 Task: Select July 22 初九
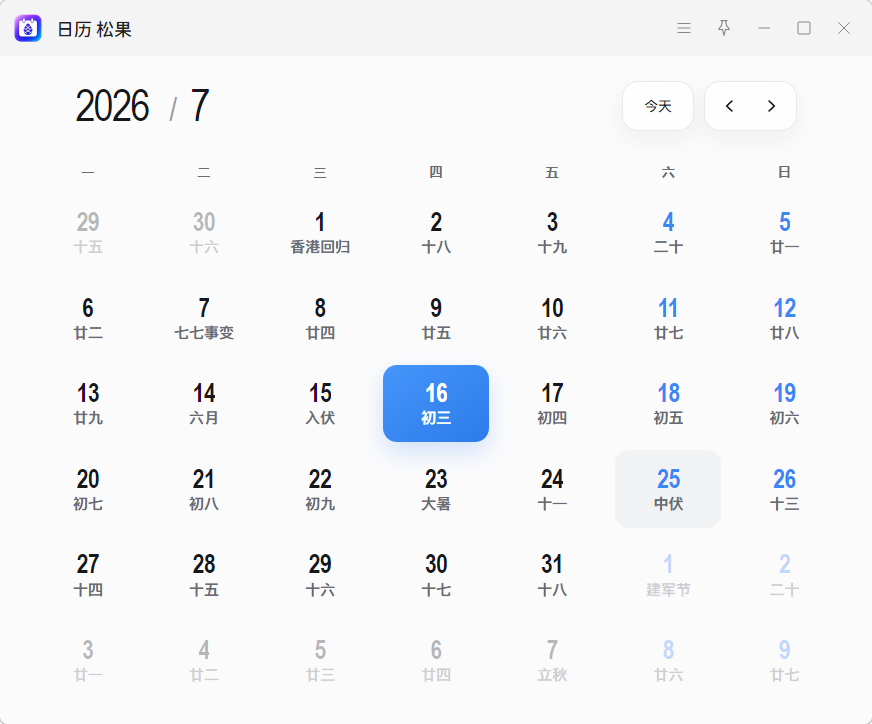pos(320,489)
